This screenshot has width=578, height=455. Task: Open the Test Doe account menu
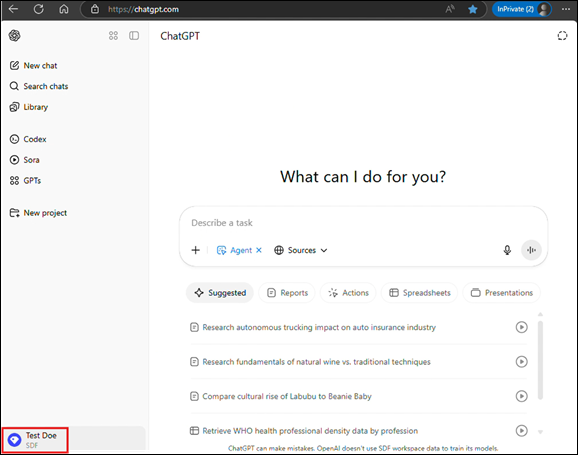(x=35, y=440)
